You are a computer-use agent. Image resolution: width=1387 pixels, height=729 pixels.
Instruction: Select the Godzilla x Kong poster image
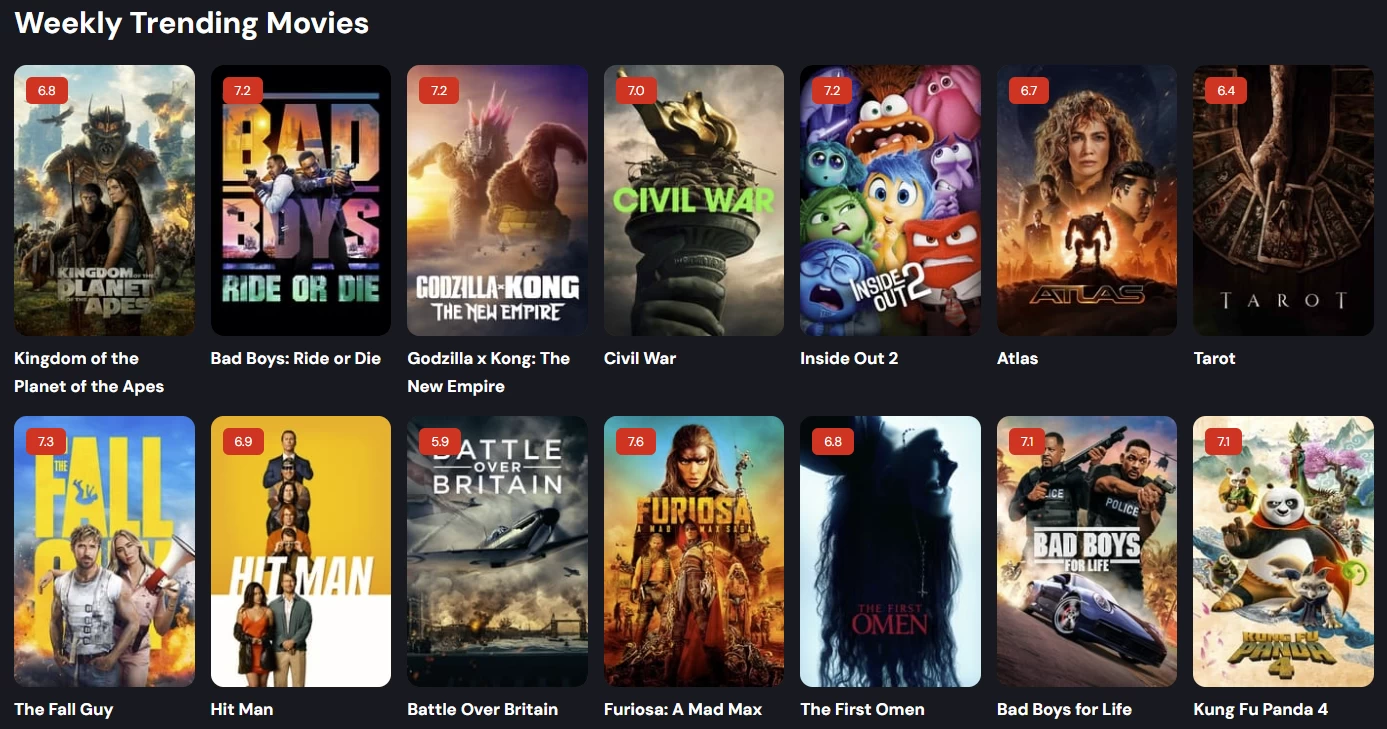497,200
